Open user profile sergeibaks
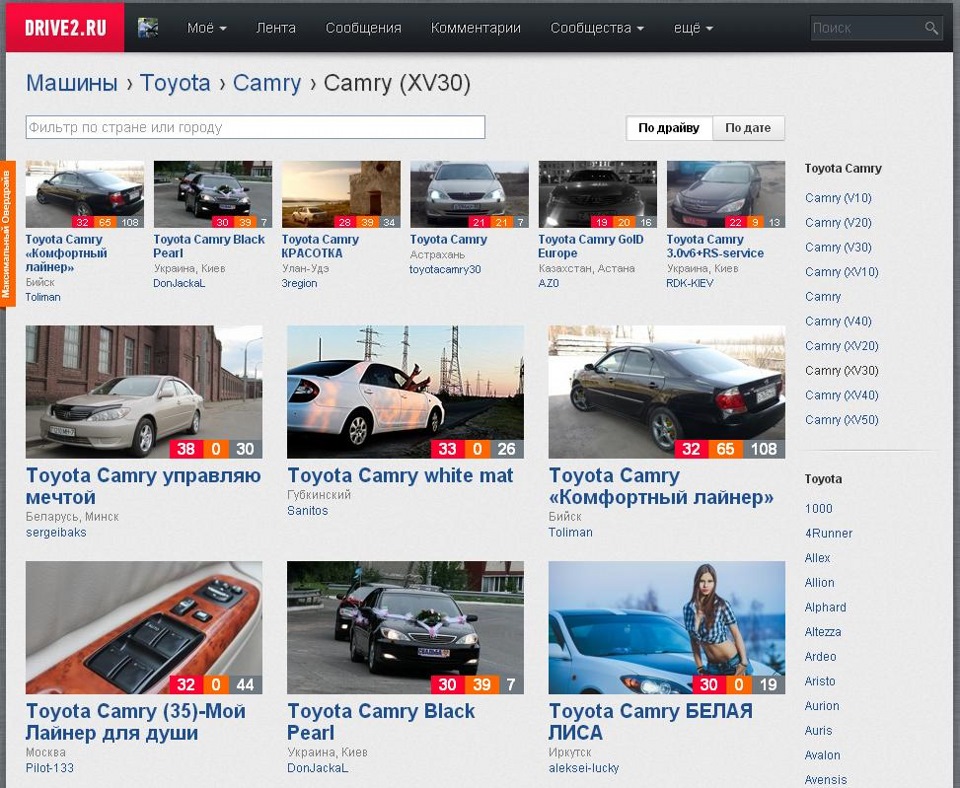The height and width of the screenshot is (788, 960). click(x=56, y=533)
